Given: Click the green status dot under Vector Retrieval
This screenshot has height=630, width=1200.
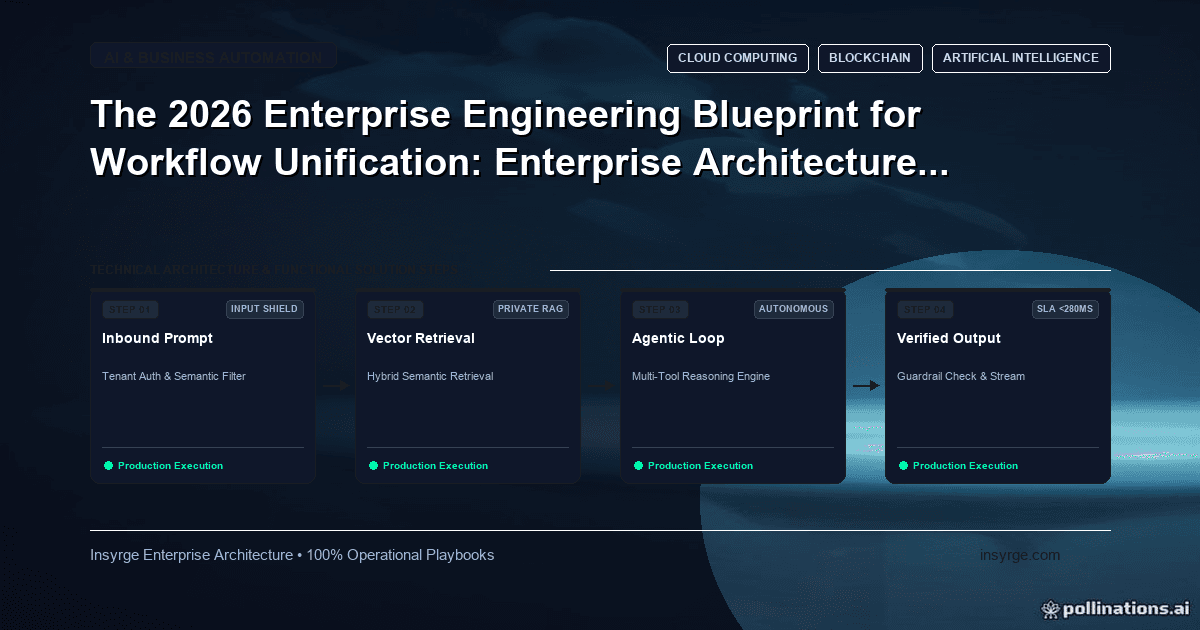Looking at the screenshot, I should point(373,465).
